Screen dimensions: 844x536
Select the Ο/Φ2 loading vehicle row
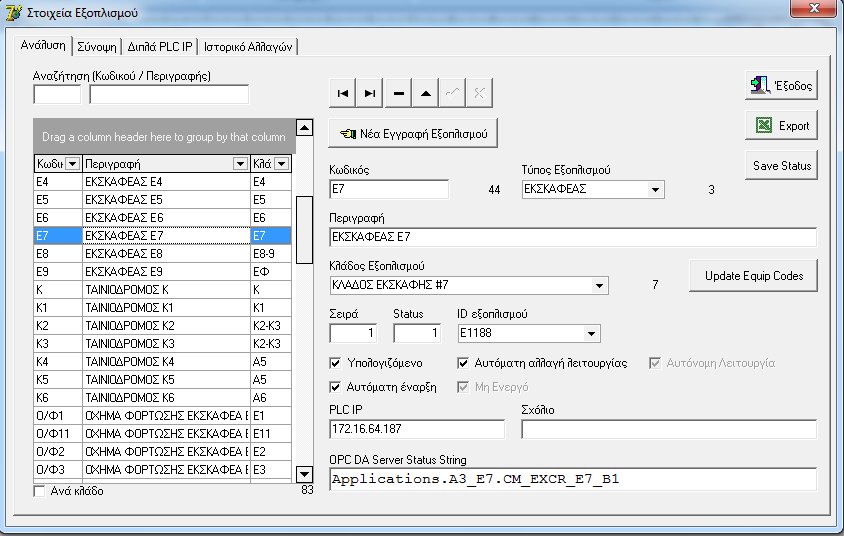163,452
